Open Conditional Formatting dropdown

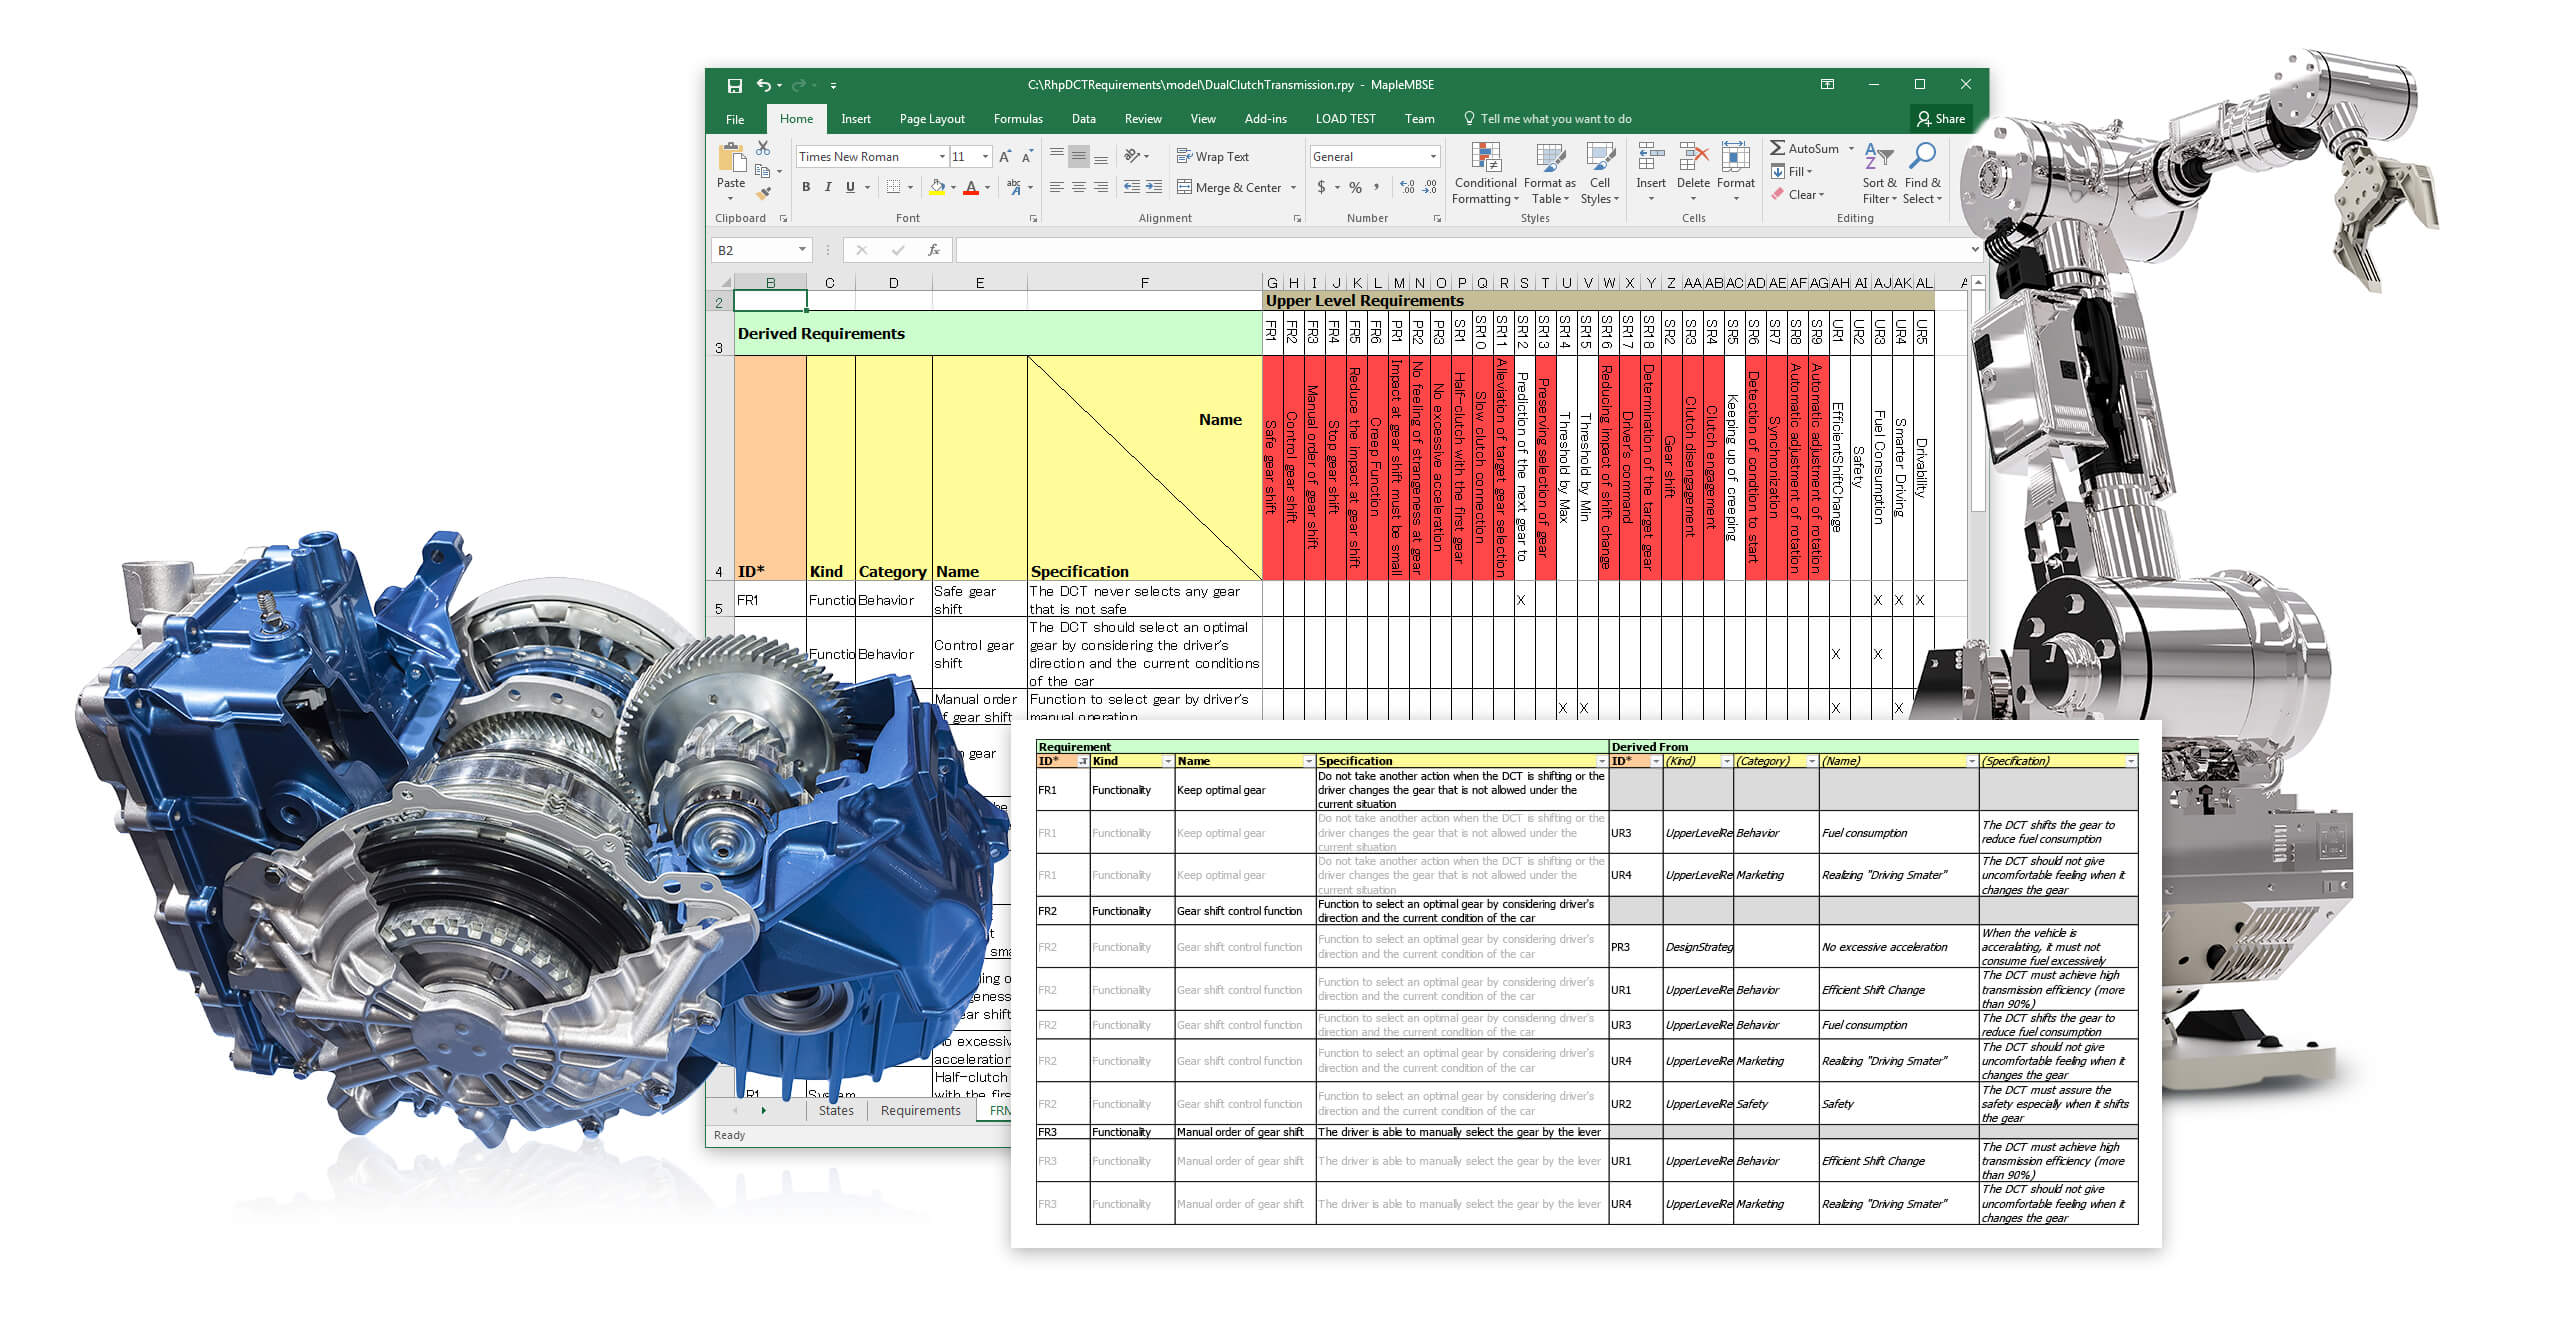[x=1485, y=174]
